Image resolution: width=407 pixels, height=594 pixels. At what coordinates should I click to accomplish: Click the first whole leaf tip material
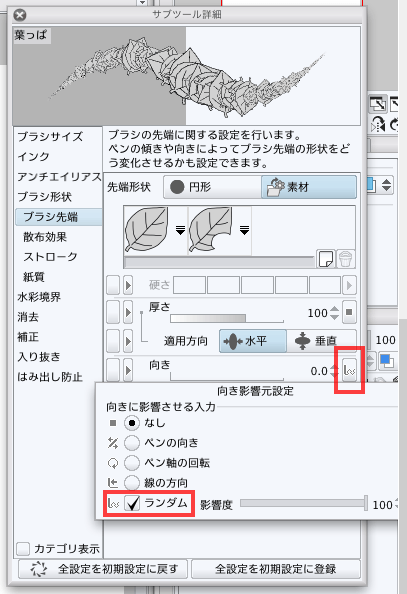coord(147,230)
